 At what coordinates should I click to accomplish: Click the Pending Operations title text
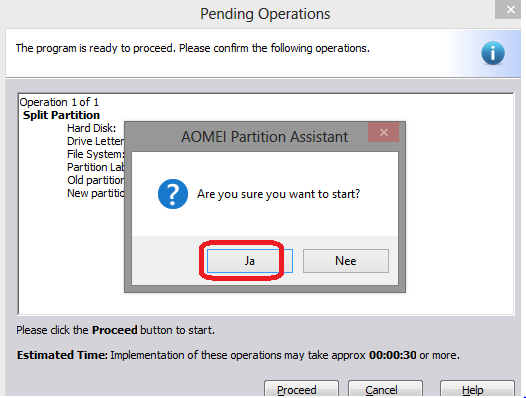(x=265, y=14)
